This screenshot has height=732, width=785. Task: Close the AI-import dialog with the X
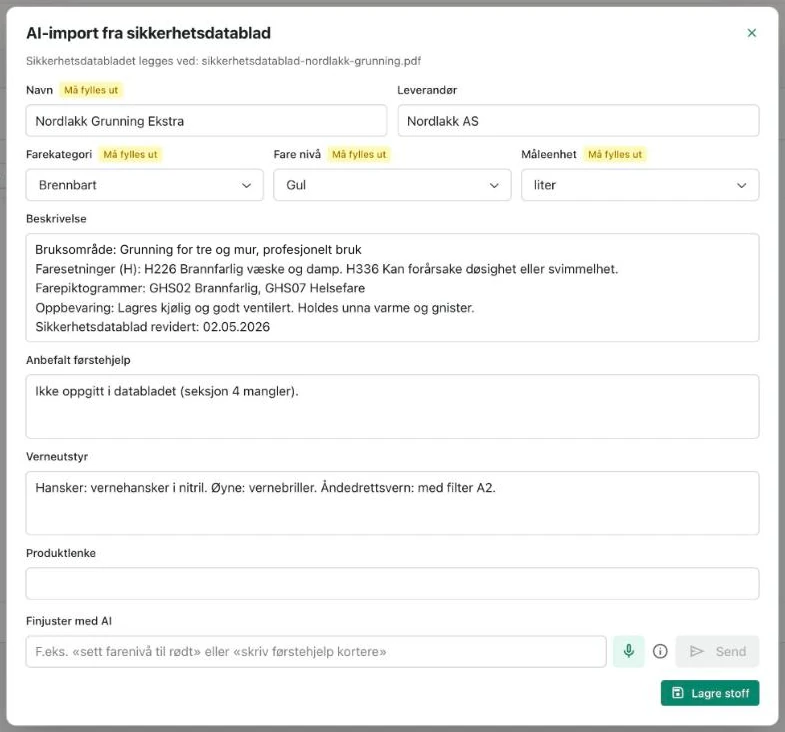751,33
